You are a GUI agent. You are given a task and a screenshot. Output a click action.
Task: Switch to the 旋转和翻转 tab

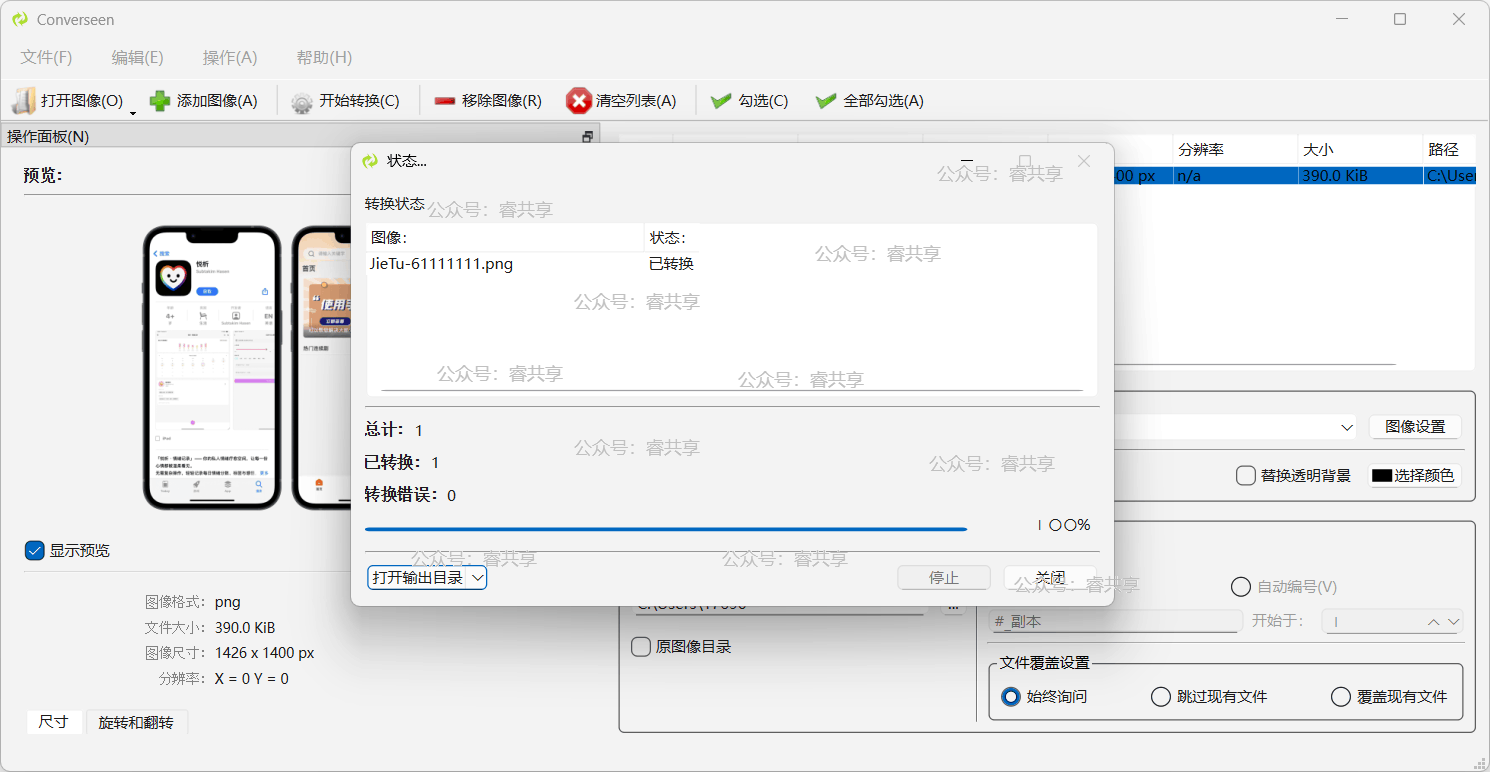pyautogui.click(x=136, y=722)
